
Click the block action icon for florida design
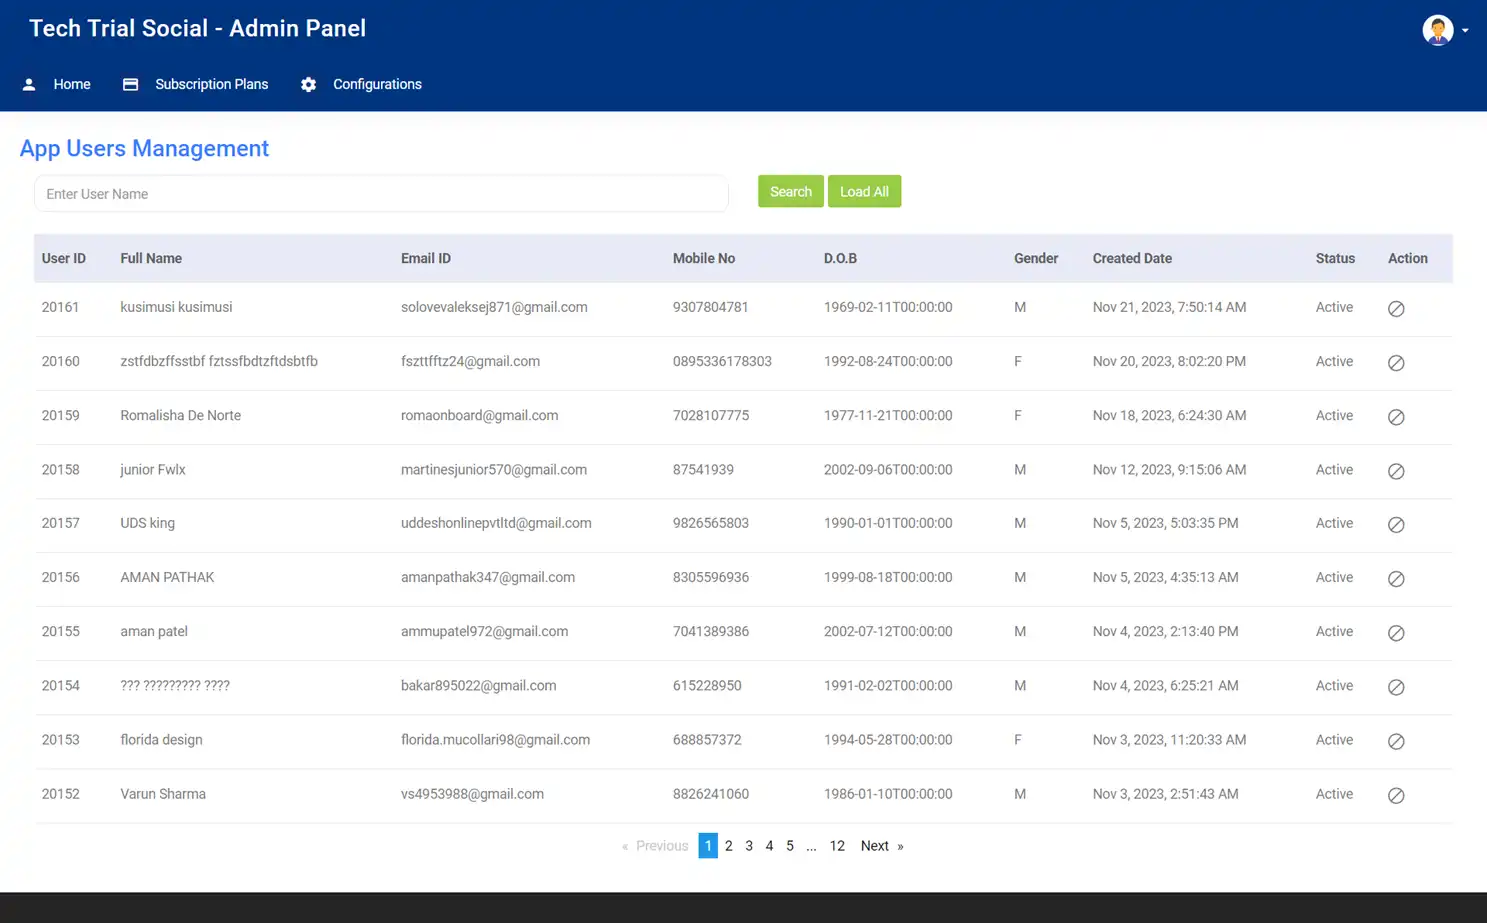click(x=1396, y=741)
